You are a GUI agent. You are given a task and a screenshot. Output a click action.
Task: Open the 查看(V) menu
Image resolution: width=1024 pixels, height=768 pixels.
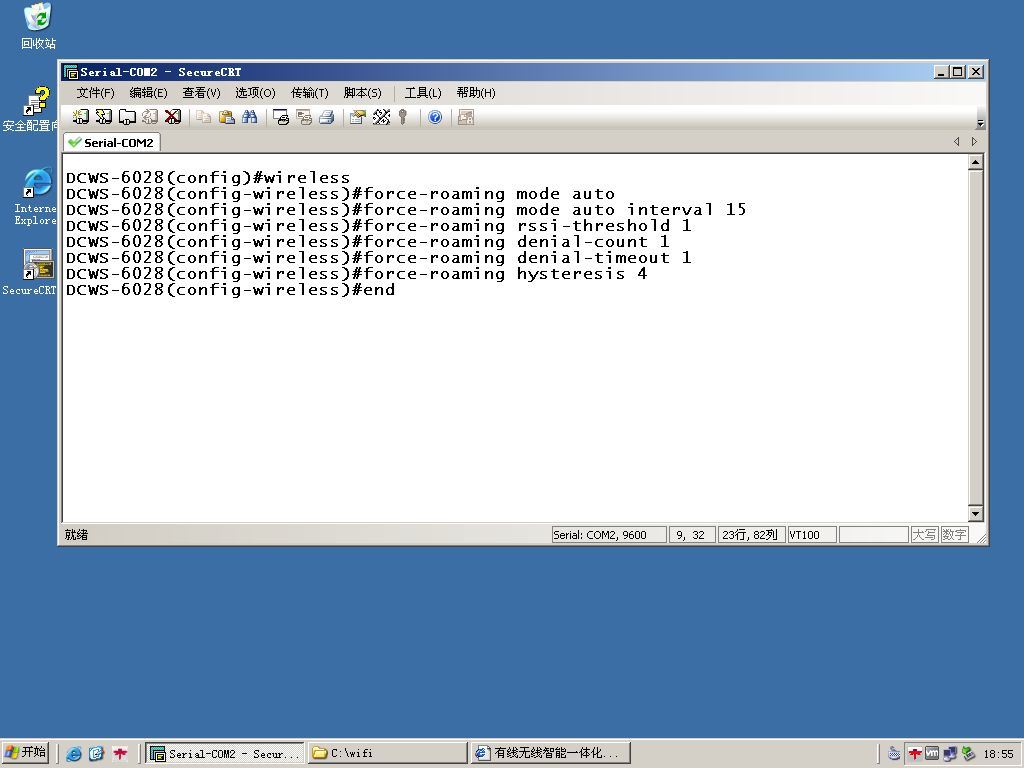[x=201, y=93]
